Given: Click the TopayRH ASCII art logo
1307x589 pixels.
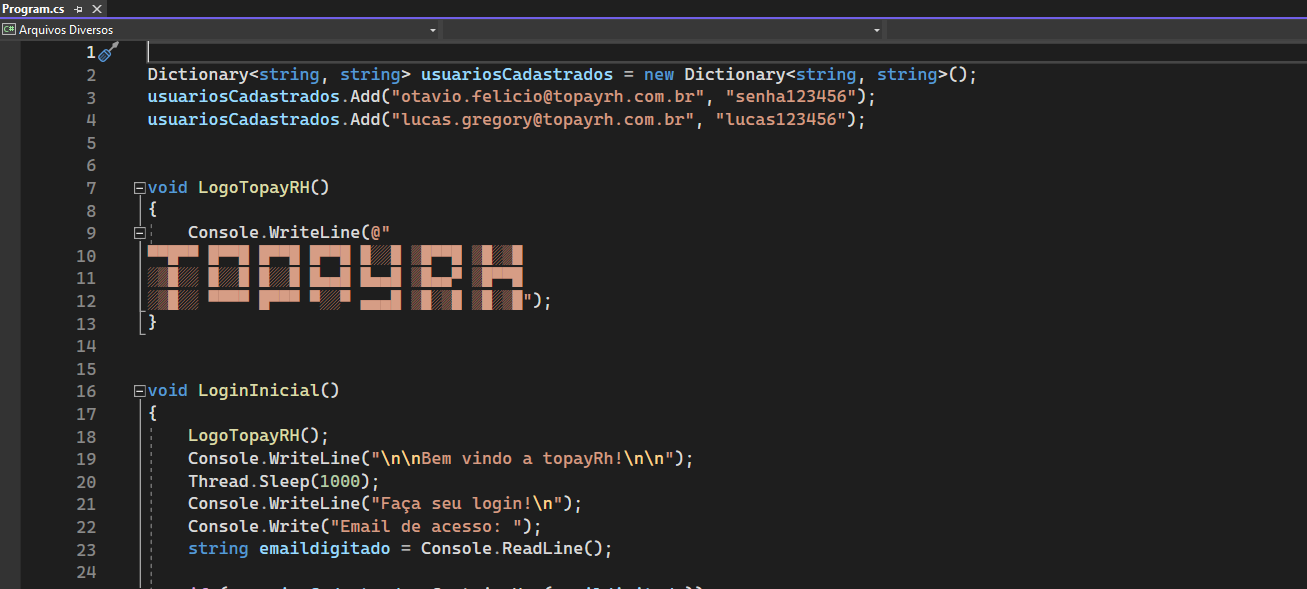Looking at the screenshot, I should [x=336, y=278].
